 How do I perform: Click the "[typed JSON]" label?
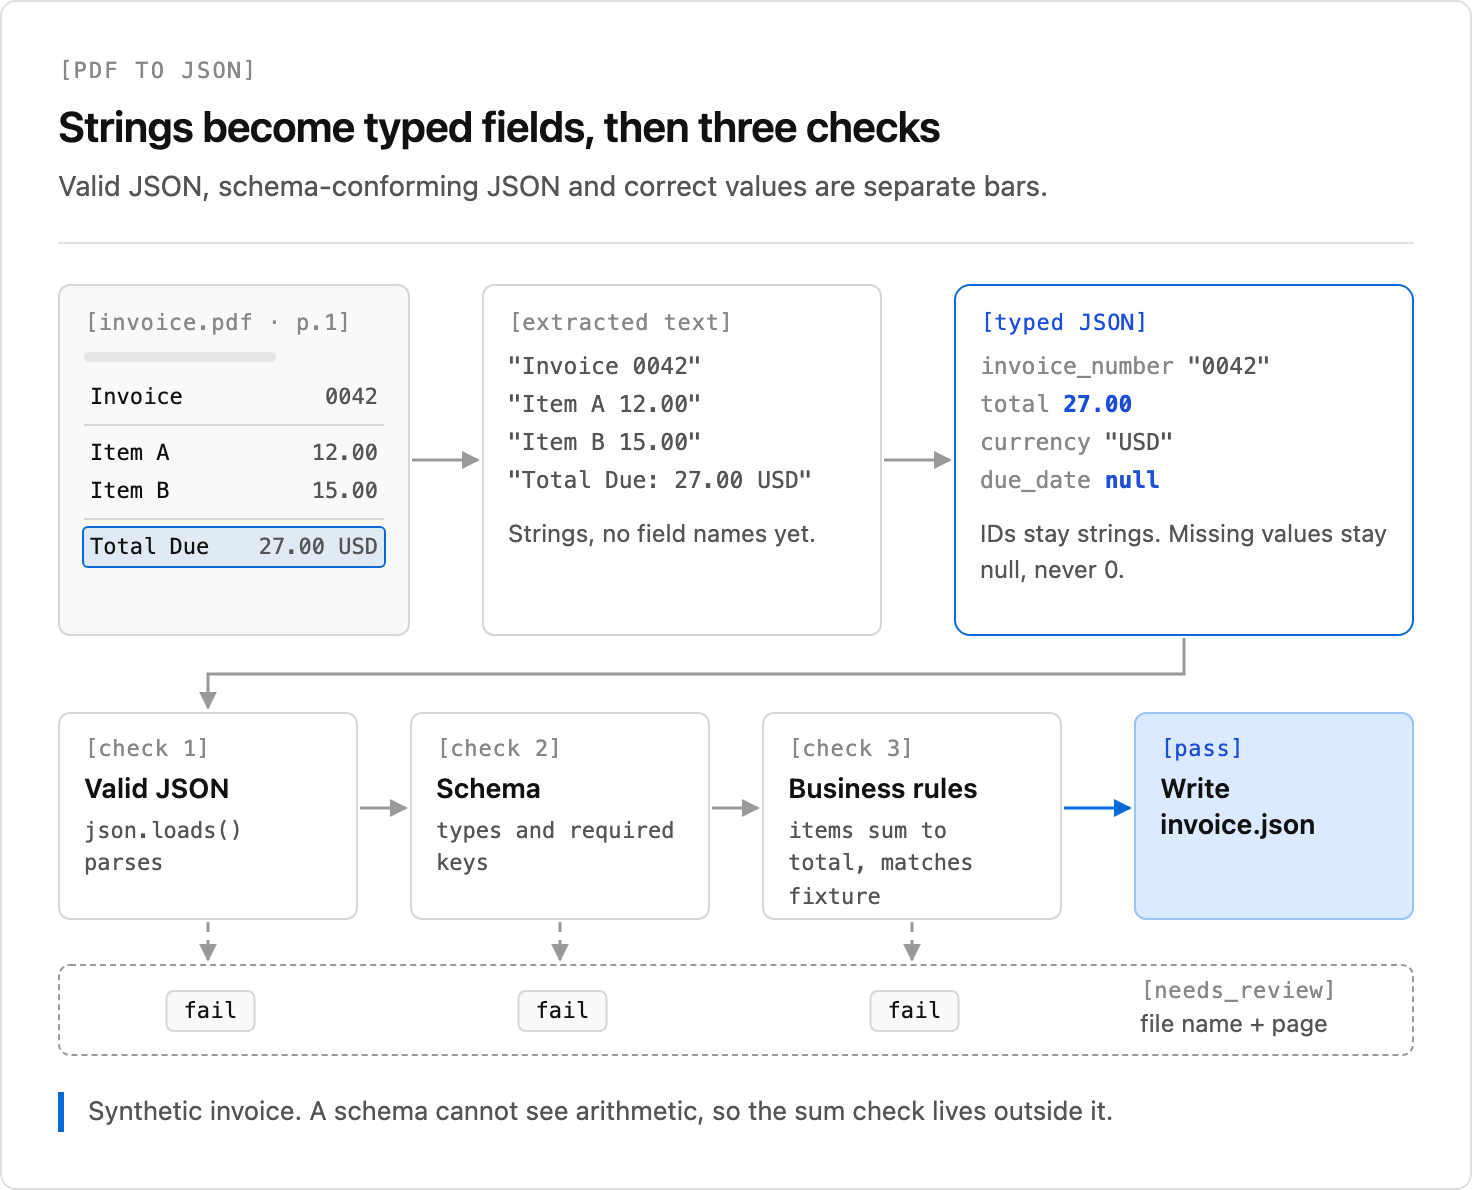pyautogui.click(x=1064, y=322)
